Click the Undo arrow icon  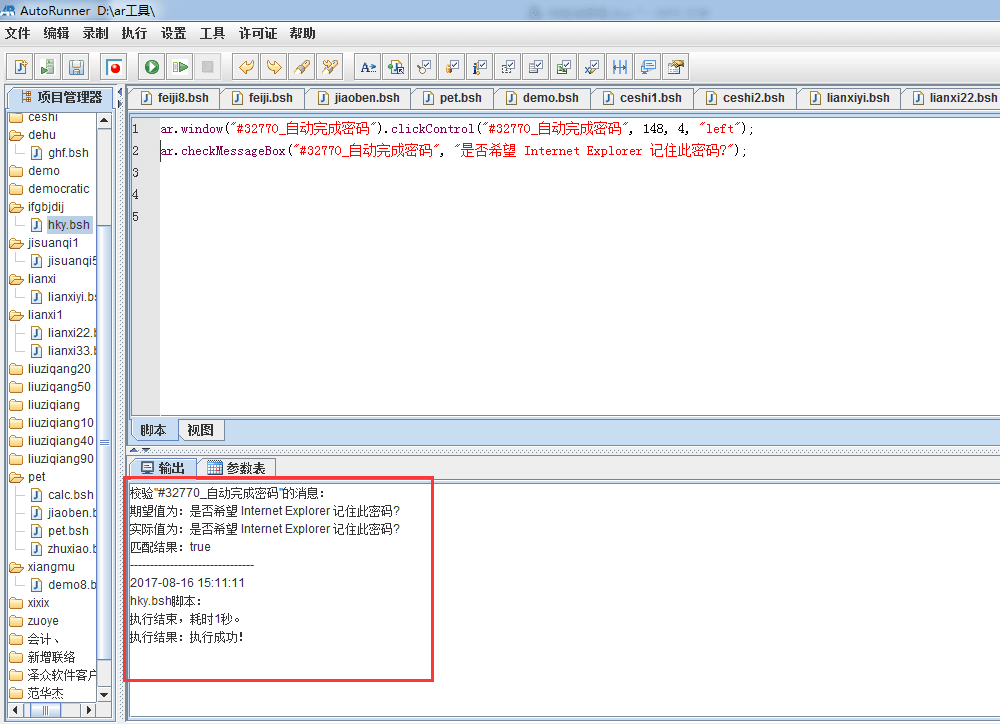pyautogui.click(x=244, y=67)
